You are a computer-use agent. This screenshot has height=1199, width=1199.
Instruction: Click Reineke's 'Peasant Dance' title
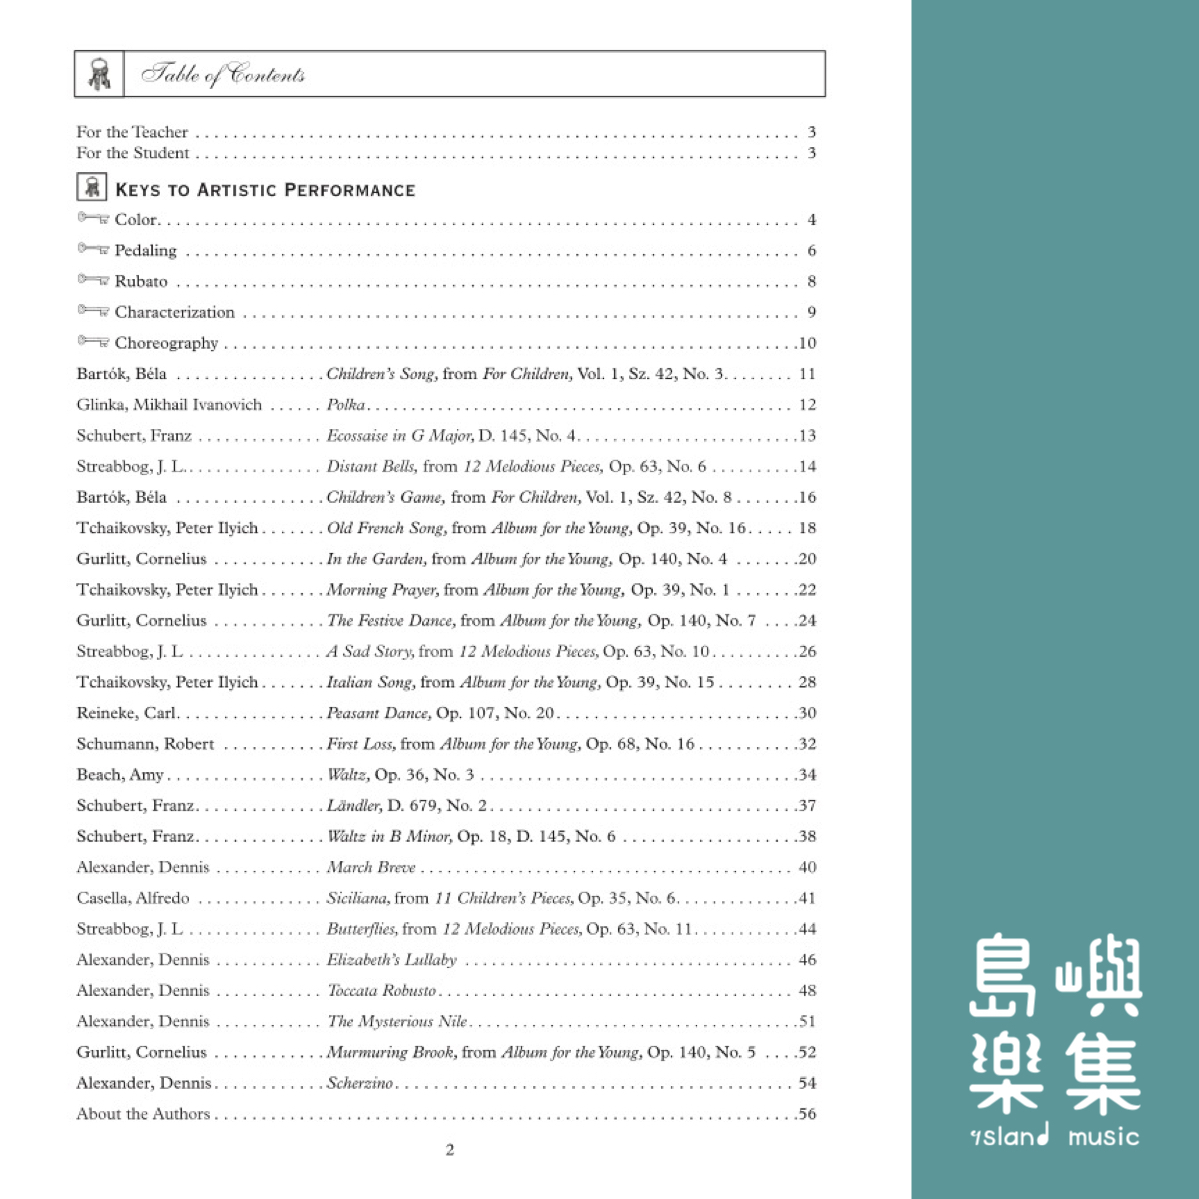coord(379,713)
